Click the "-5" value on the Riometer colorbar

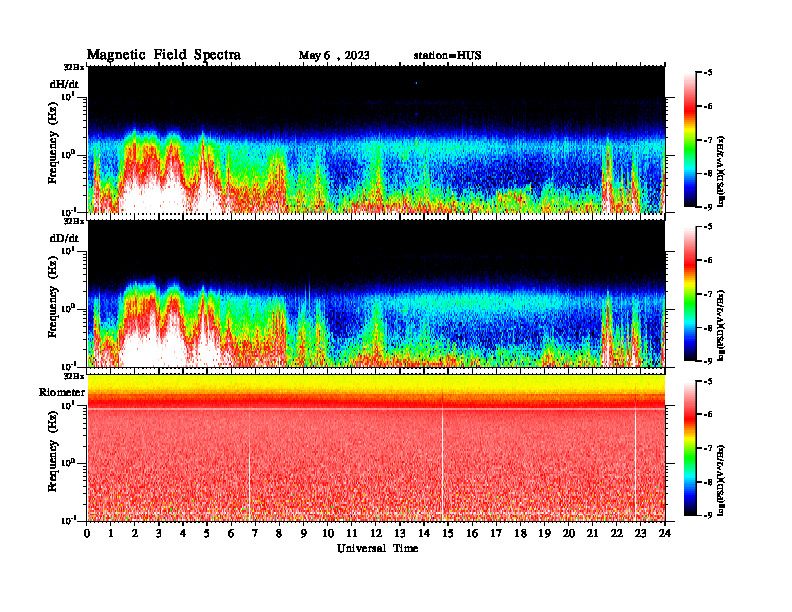coord(708,381)
